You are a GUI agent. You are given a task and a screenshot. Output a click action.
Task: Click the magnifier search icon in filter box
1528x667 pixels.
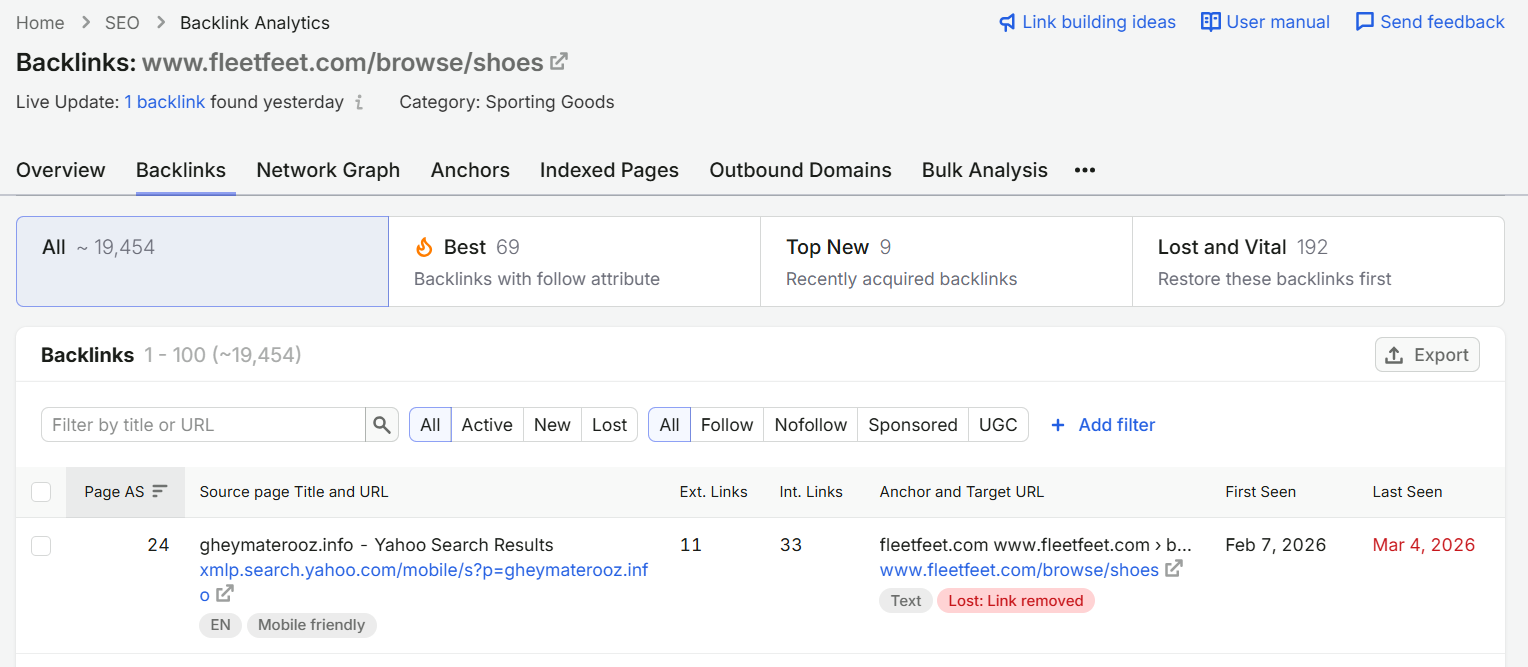click(x=382, y=425)
